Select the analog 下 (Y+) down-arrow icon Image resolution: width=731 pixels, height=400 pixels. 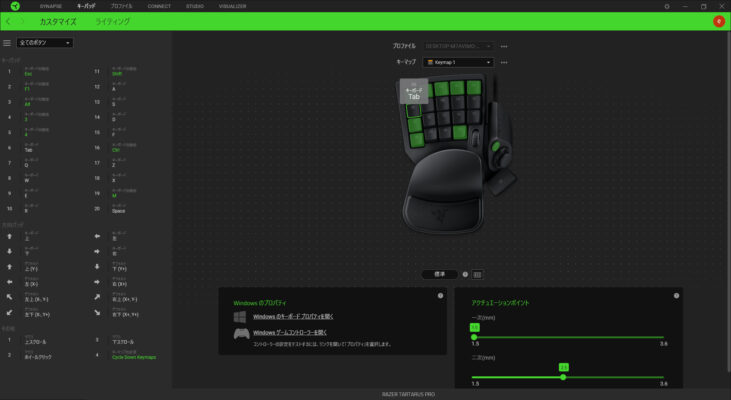97,267
